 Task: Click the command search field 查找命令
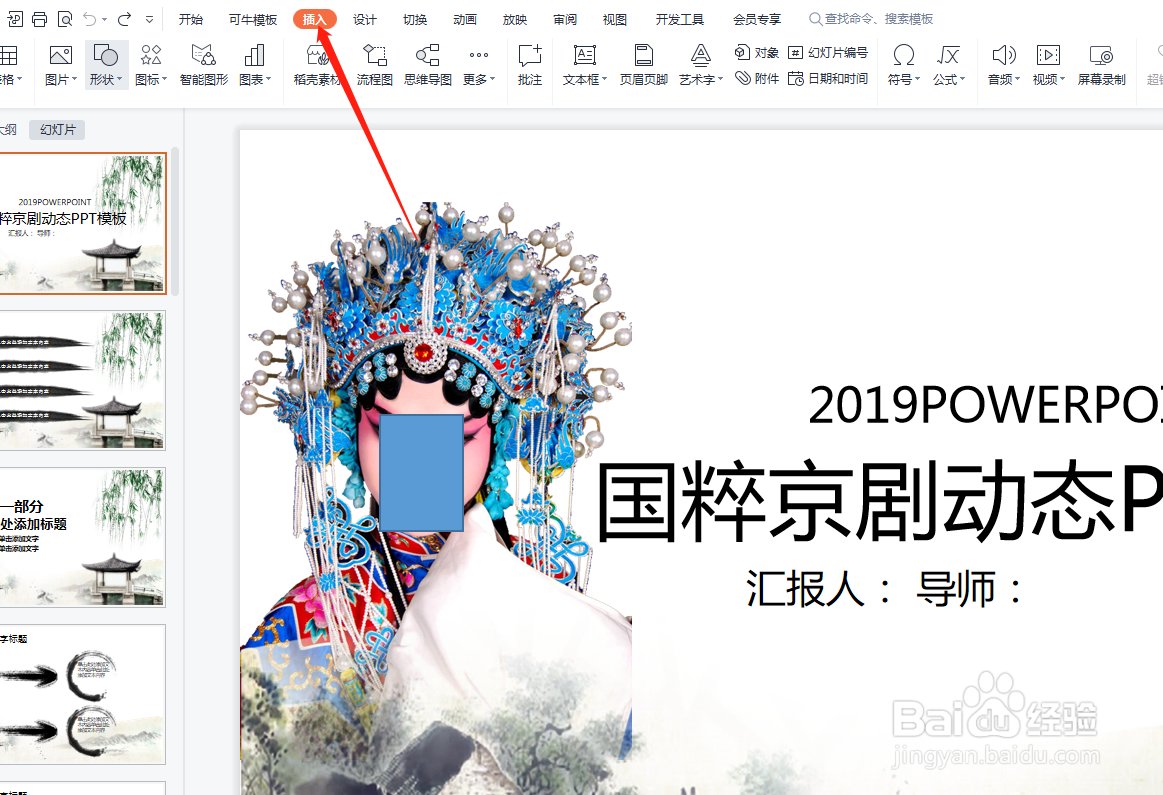(872, 19)
